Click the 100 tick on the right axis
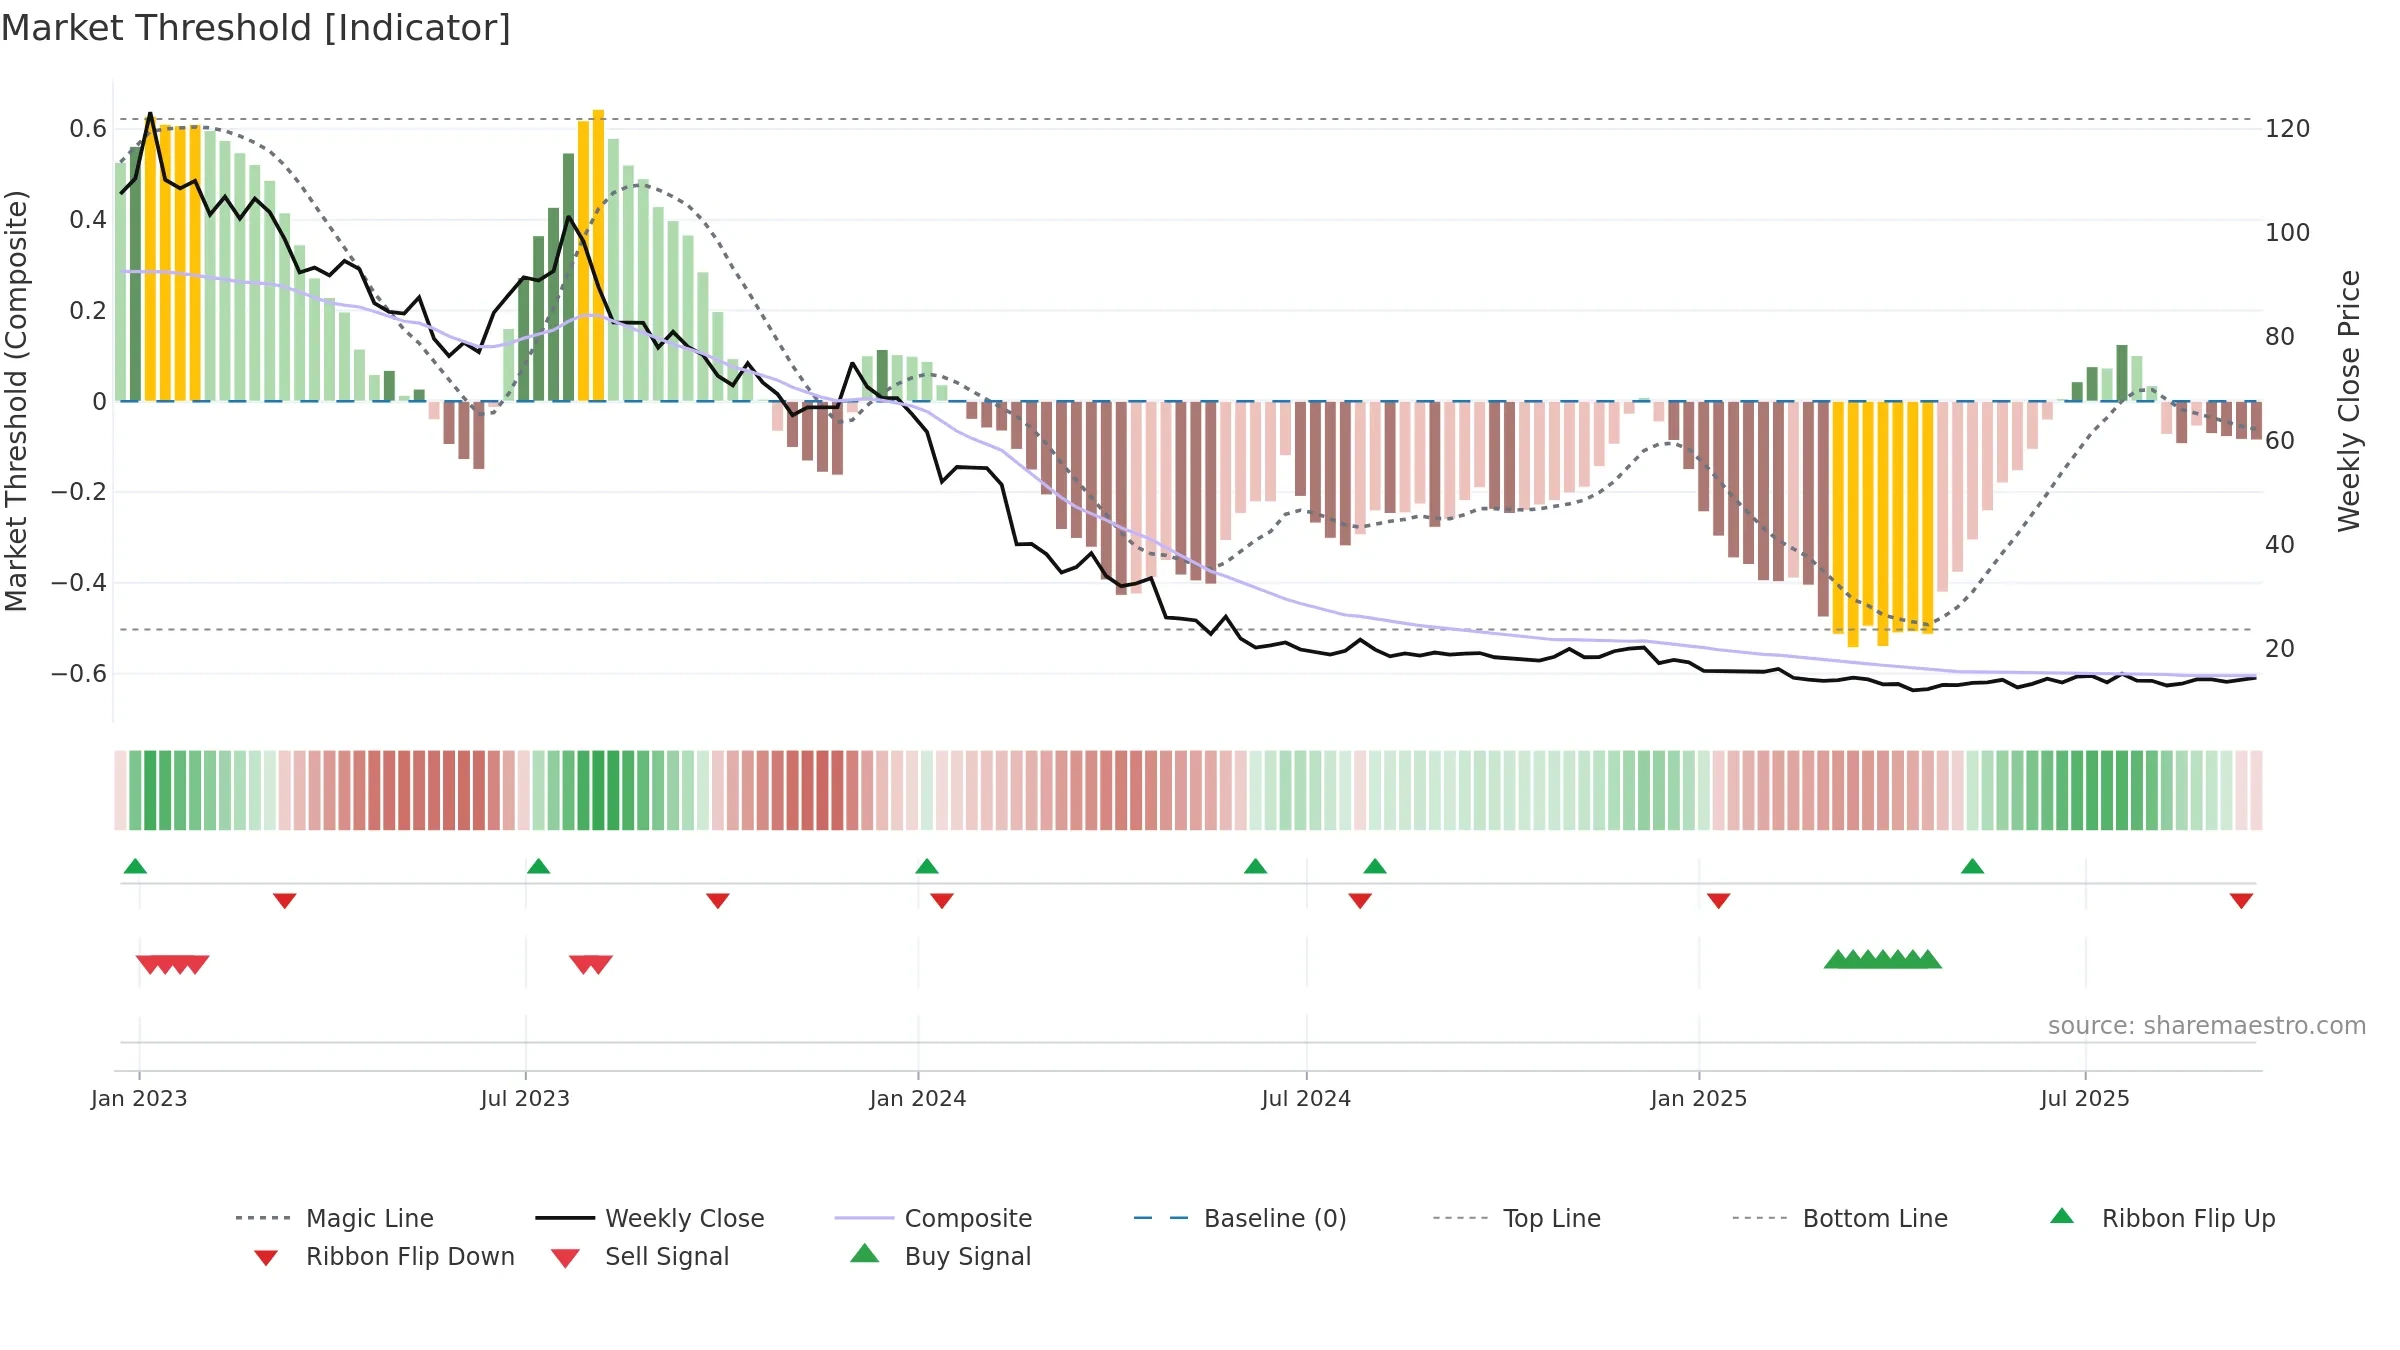Screen dimensions: 2400x1350 (x=2287, y=233)
